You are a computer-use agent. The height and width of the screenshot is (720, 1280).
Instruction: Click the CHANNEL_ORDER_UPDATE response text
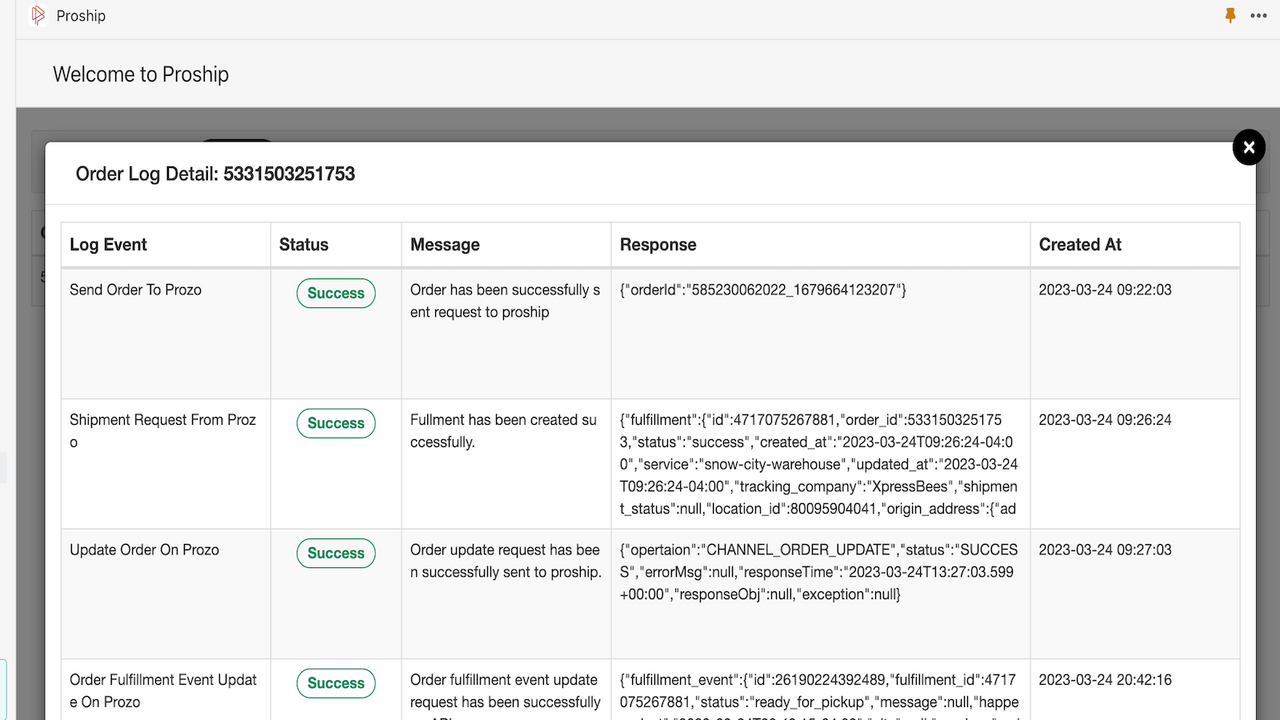click(819, 572)
